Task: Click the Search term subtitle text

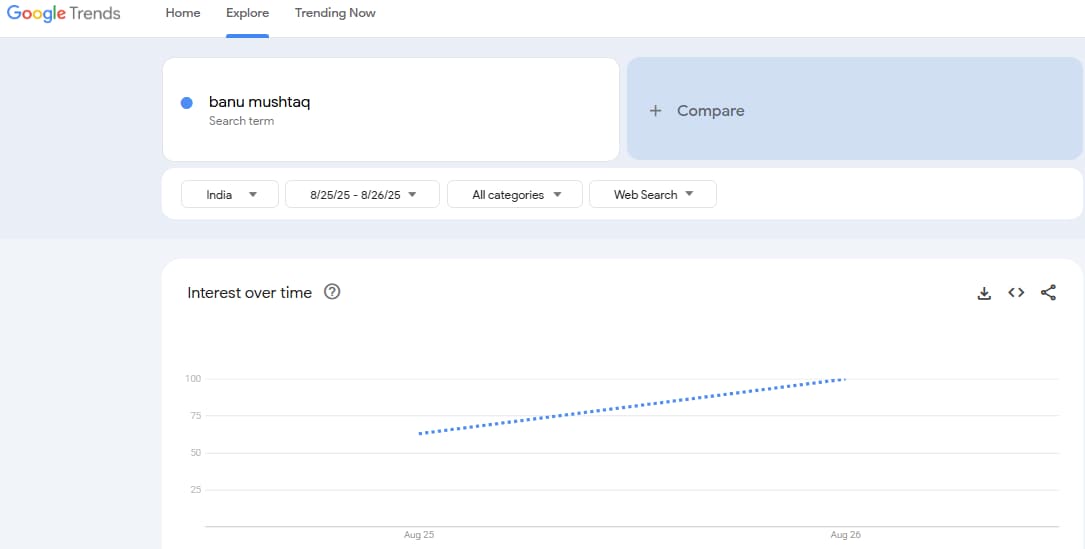Action: [x=241, y=121]
